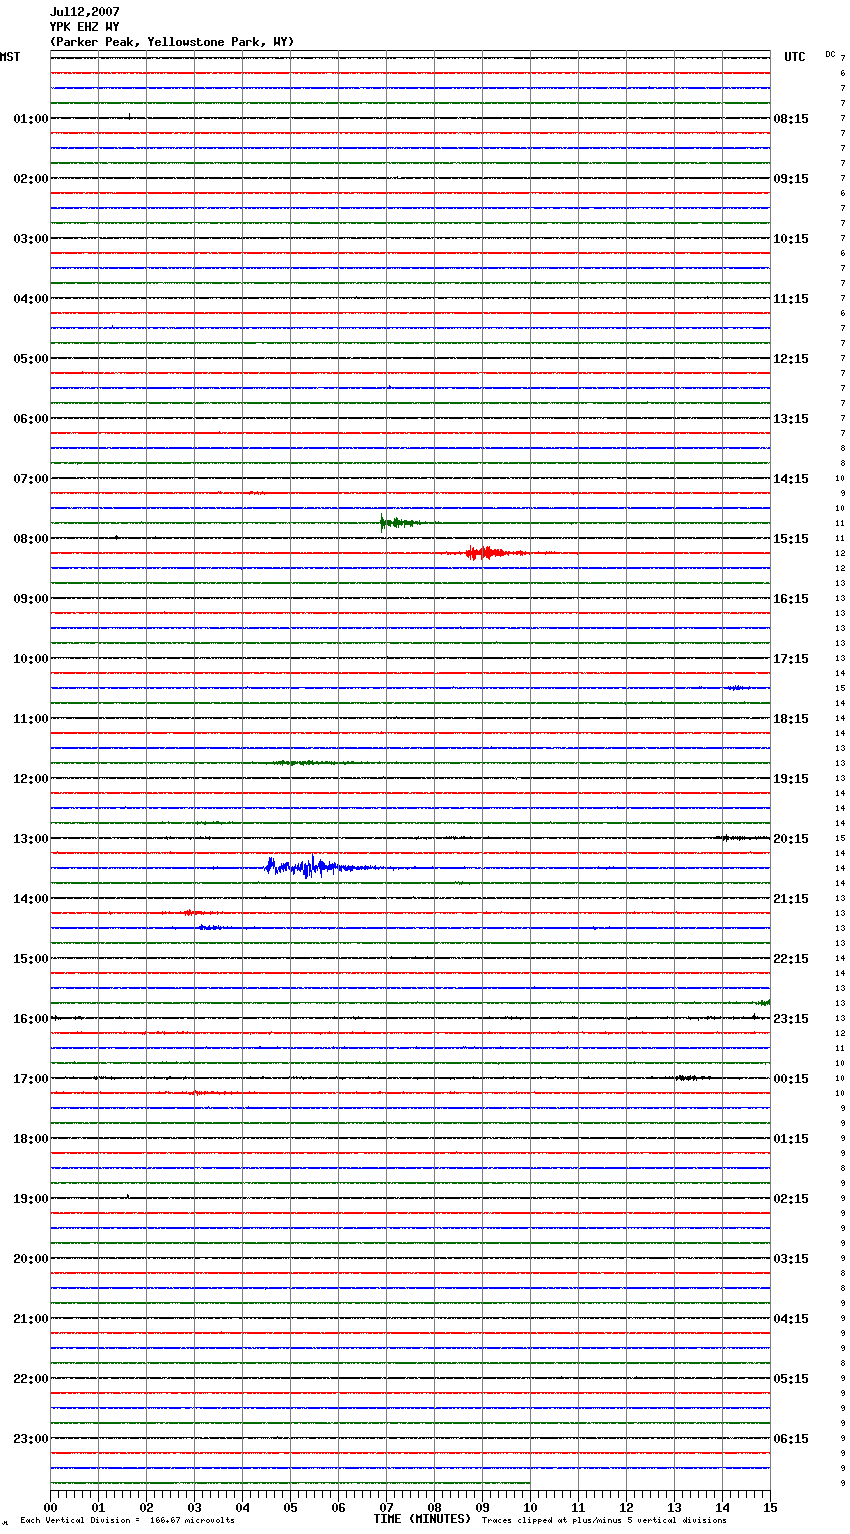Click the 22:15 UTC time label
This screenshot has height=1534, width=850.
[x=791, y=959]
